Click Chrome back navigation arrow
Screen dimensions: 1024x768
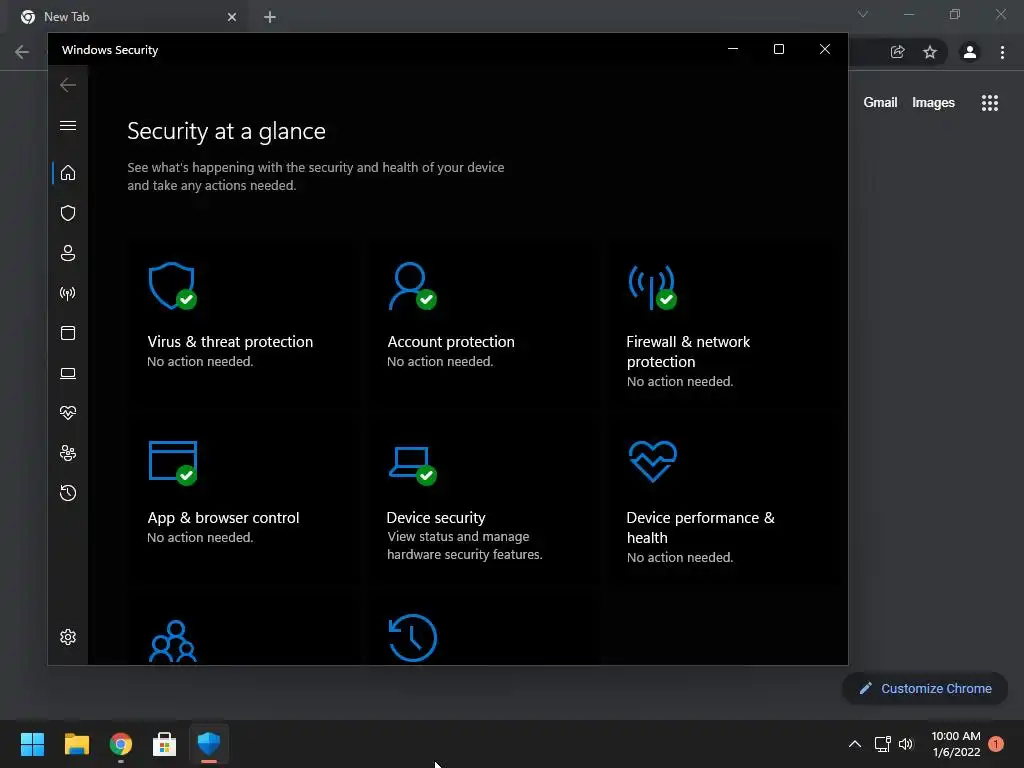22,52
